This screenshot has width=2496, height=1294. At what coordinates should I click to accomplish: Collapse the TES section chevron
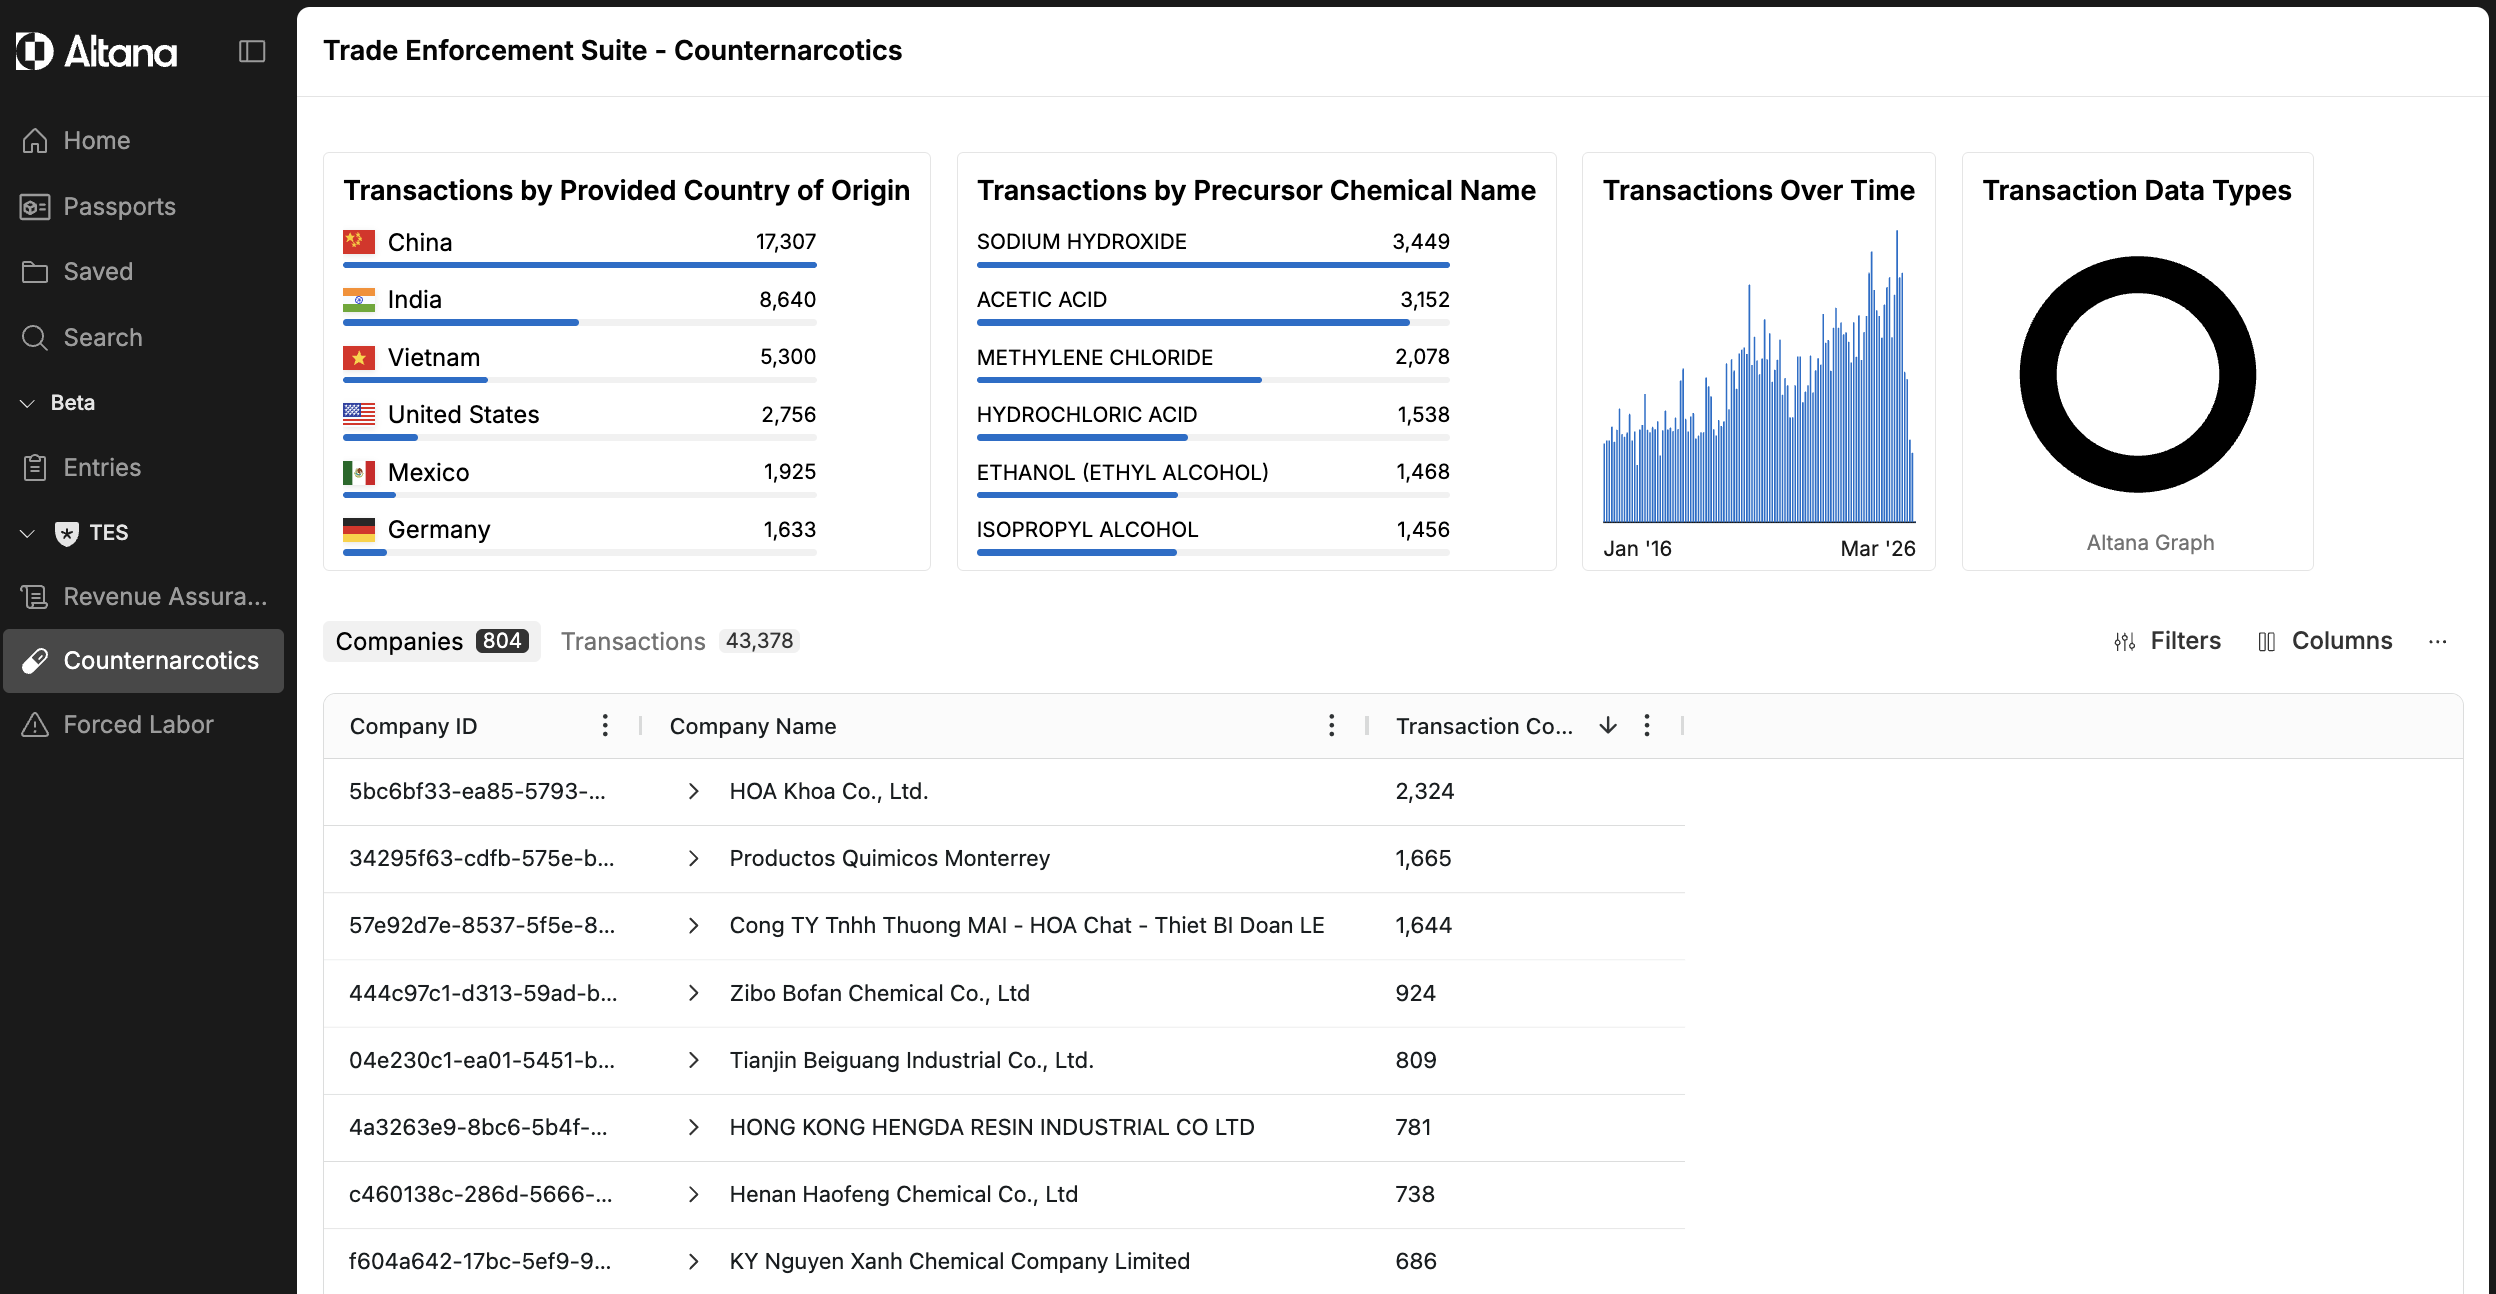coord(28,533)
